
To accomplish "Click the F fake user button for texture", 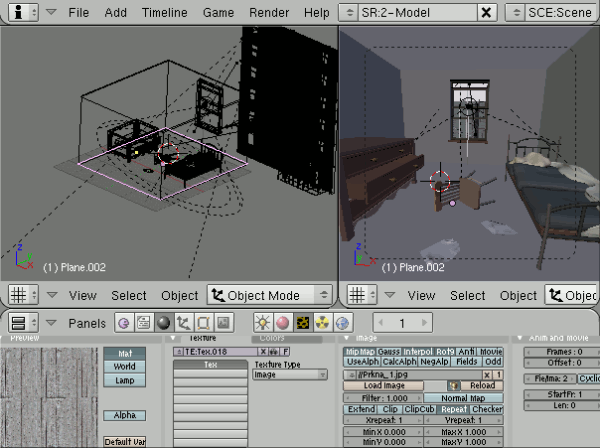I will click(x=285, y=352).
